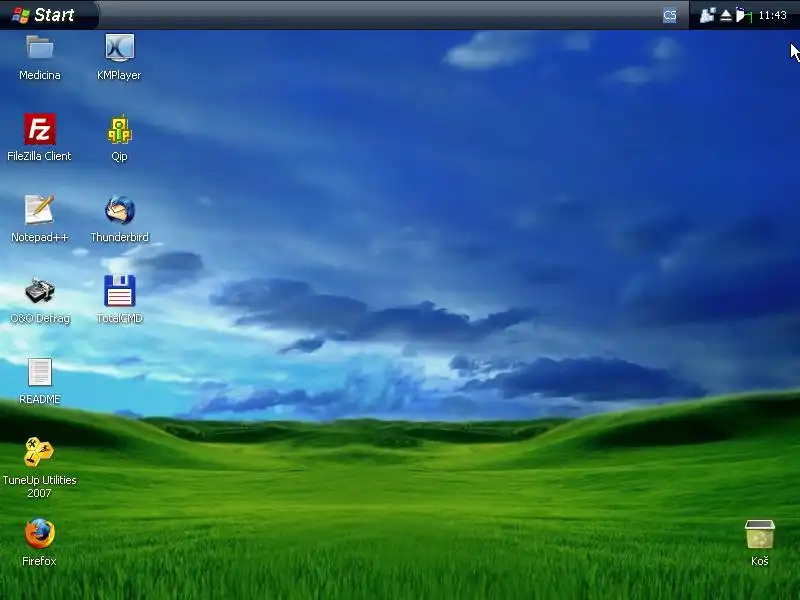800x600 pixels.
Task: Click the flag-shaped tray icon next to the clock
Action: pos(744,15)
